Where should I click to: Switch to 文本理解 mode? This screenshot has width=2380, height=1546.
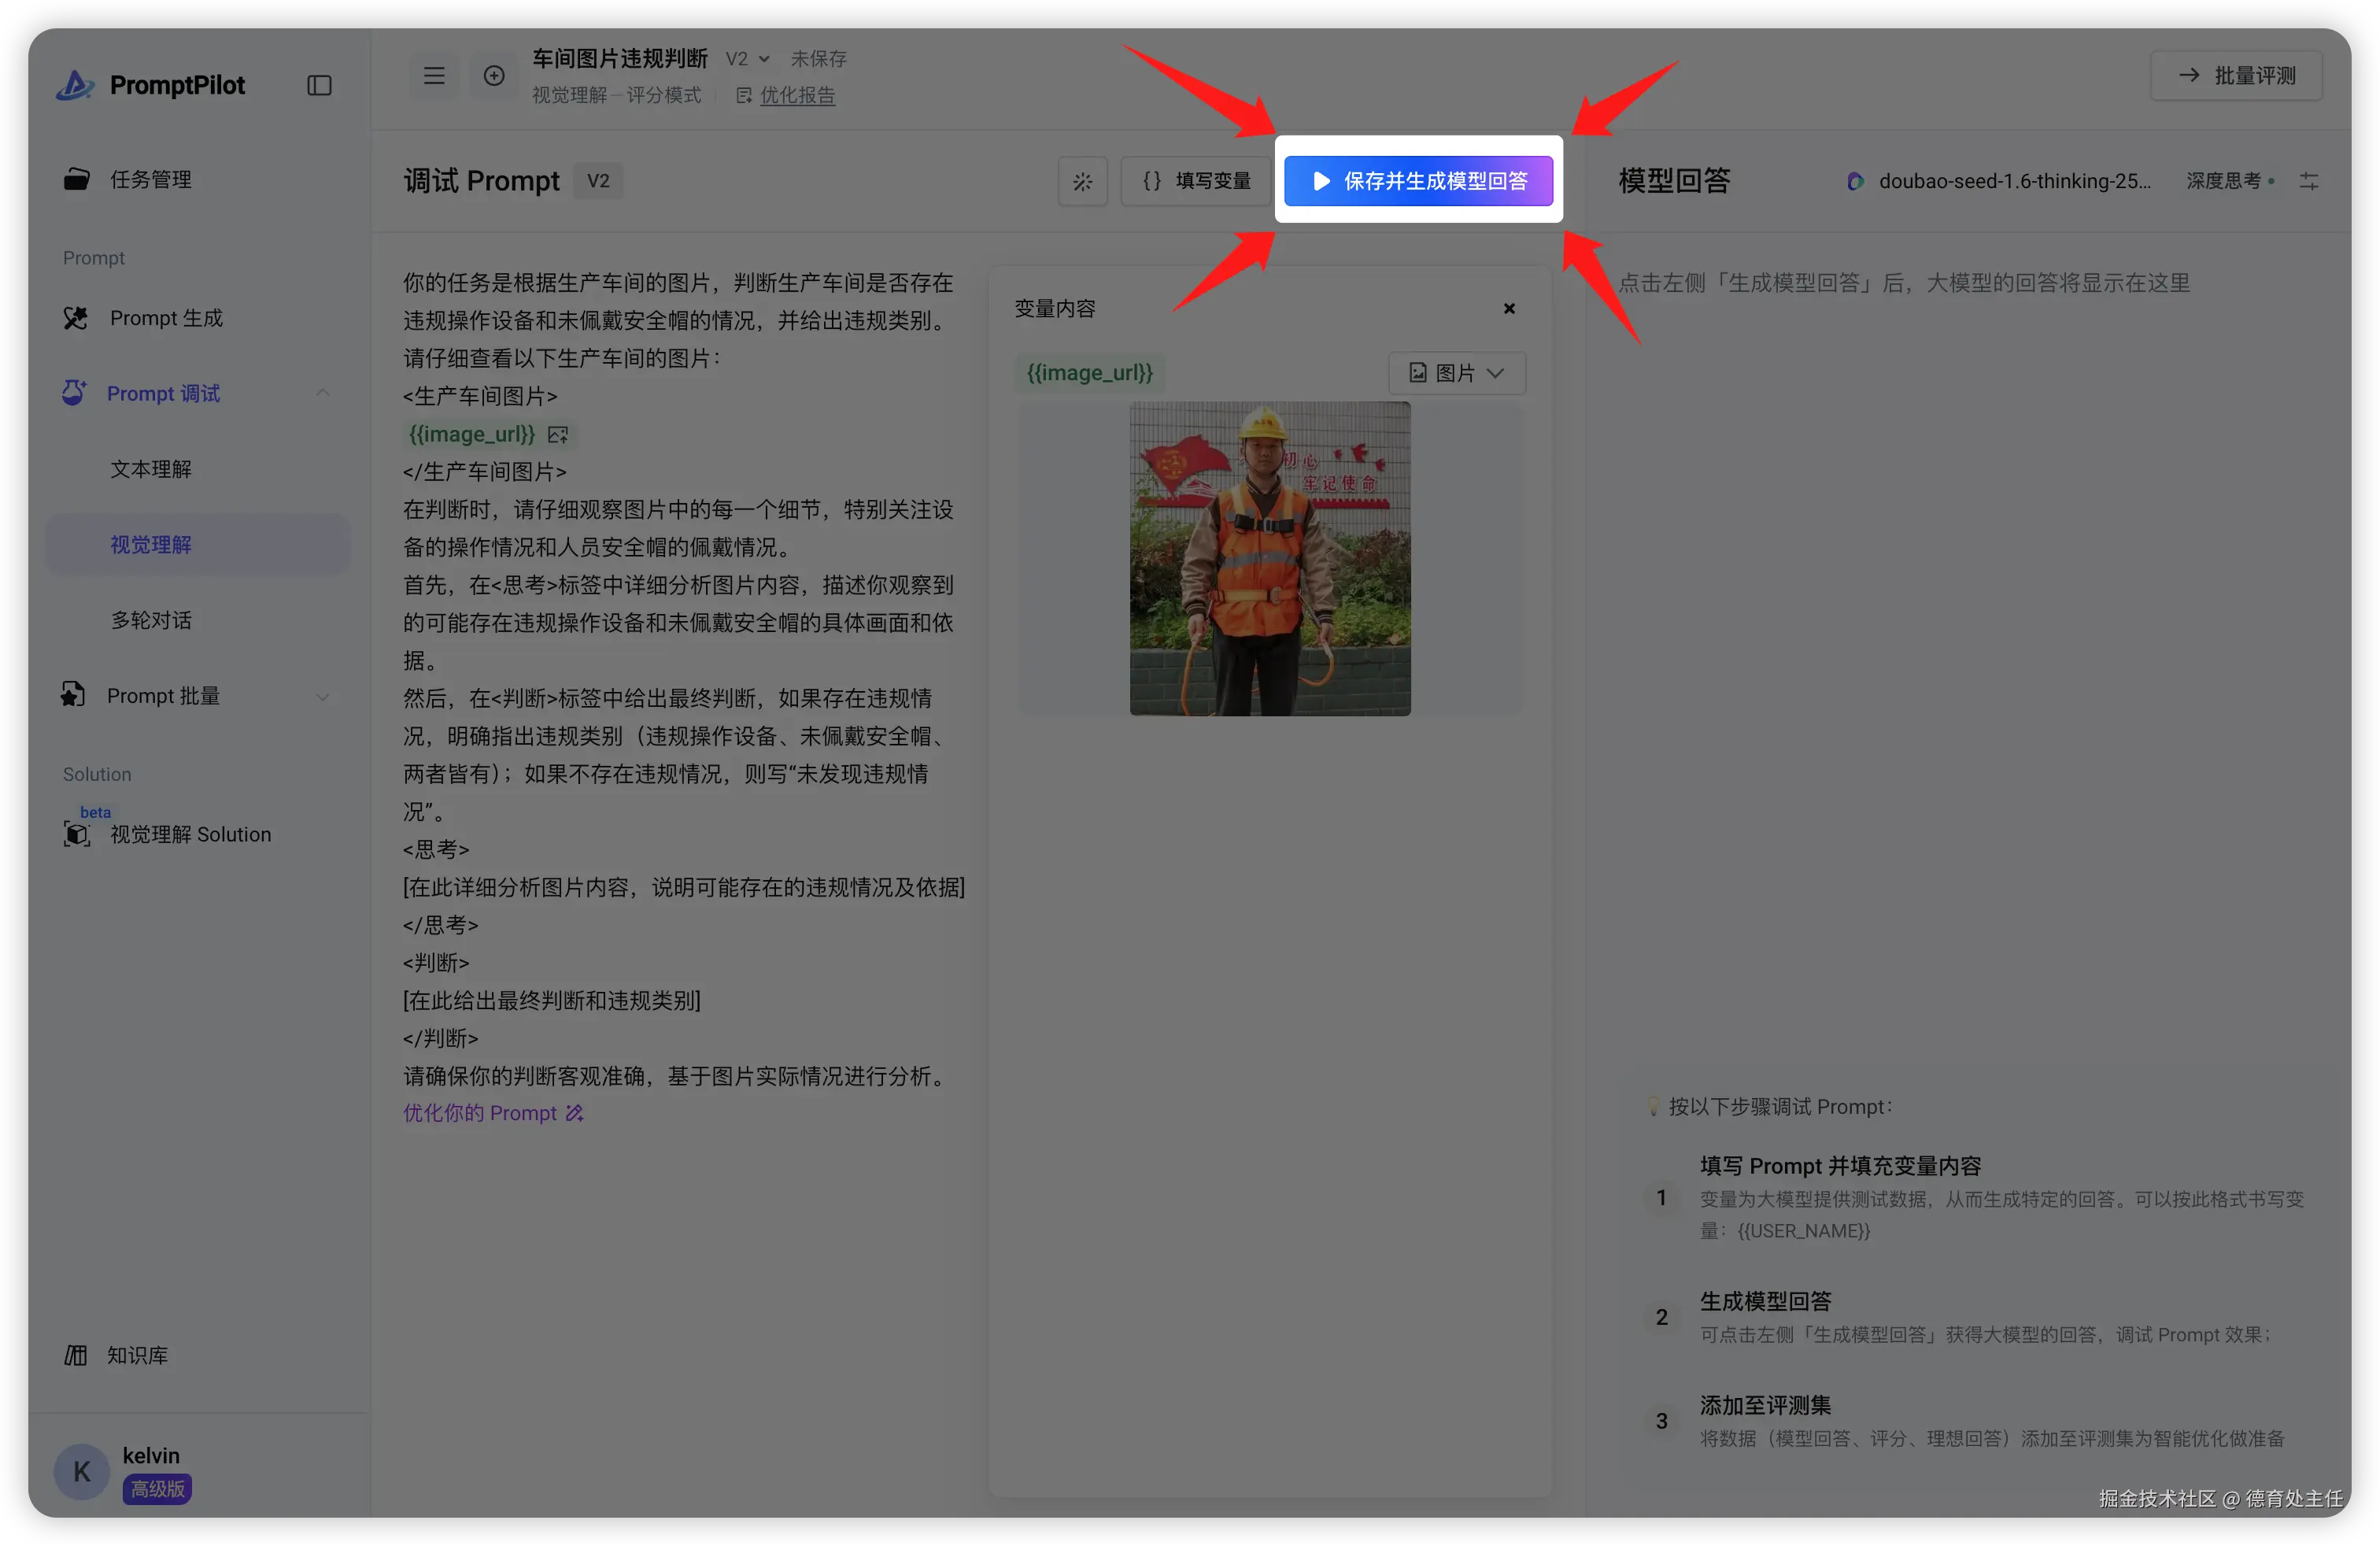tap(151, 469)
